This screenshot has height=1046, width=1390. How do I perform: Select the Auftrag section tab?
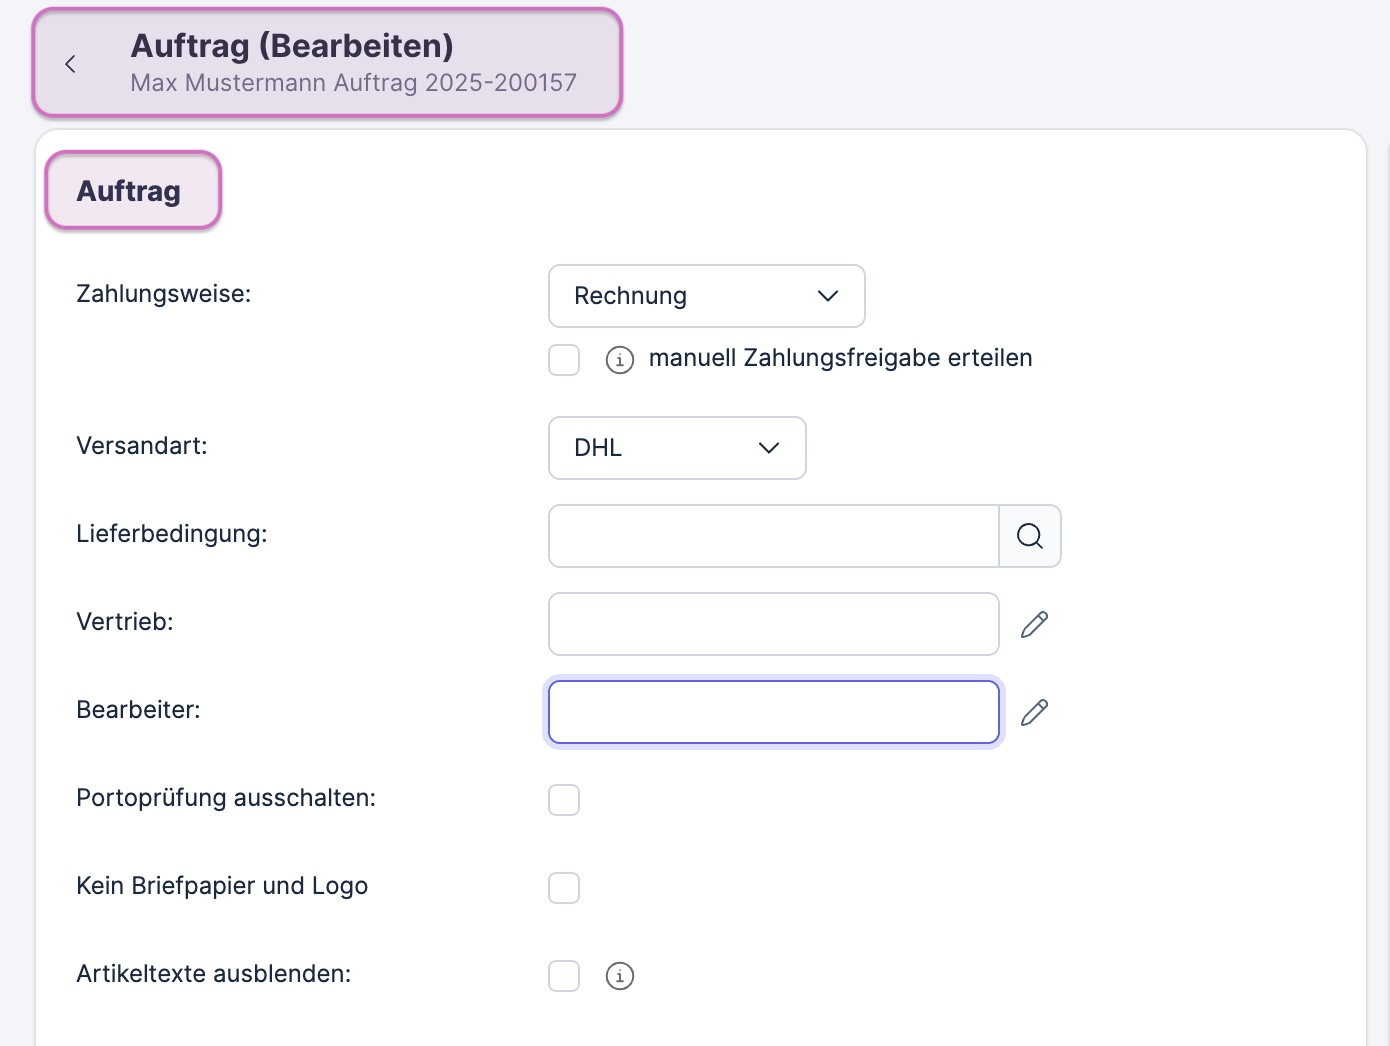(x=129, y=191)
